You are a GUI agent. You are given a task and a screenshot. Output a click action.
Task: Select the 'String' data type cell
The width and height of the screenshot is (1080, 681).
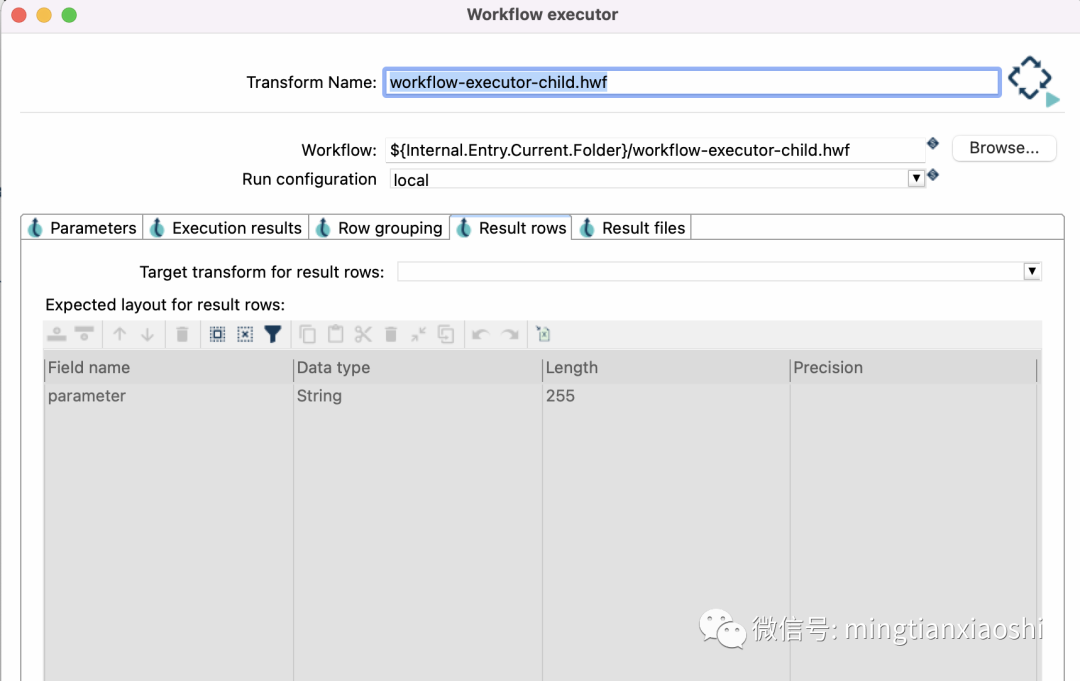[417, 396]
